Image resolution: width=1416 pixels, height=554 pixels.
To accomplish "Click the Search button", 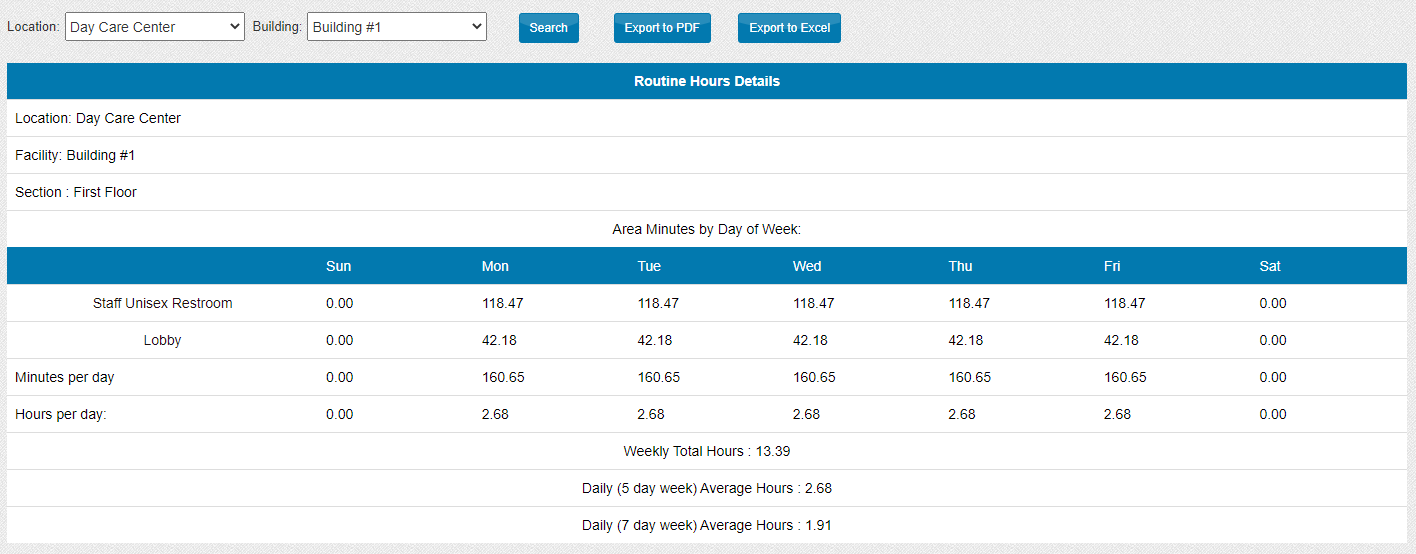I will (x=548, y=28).
